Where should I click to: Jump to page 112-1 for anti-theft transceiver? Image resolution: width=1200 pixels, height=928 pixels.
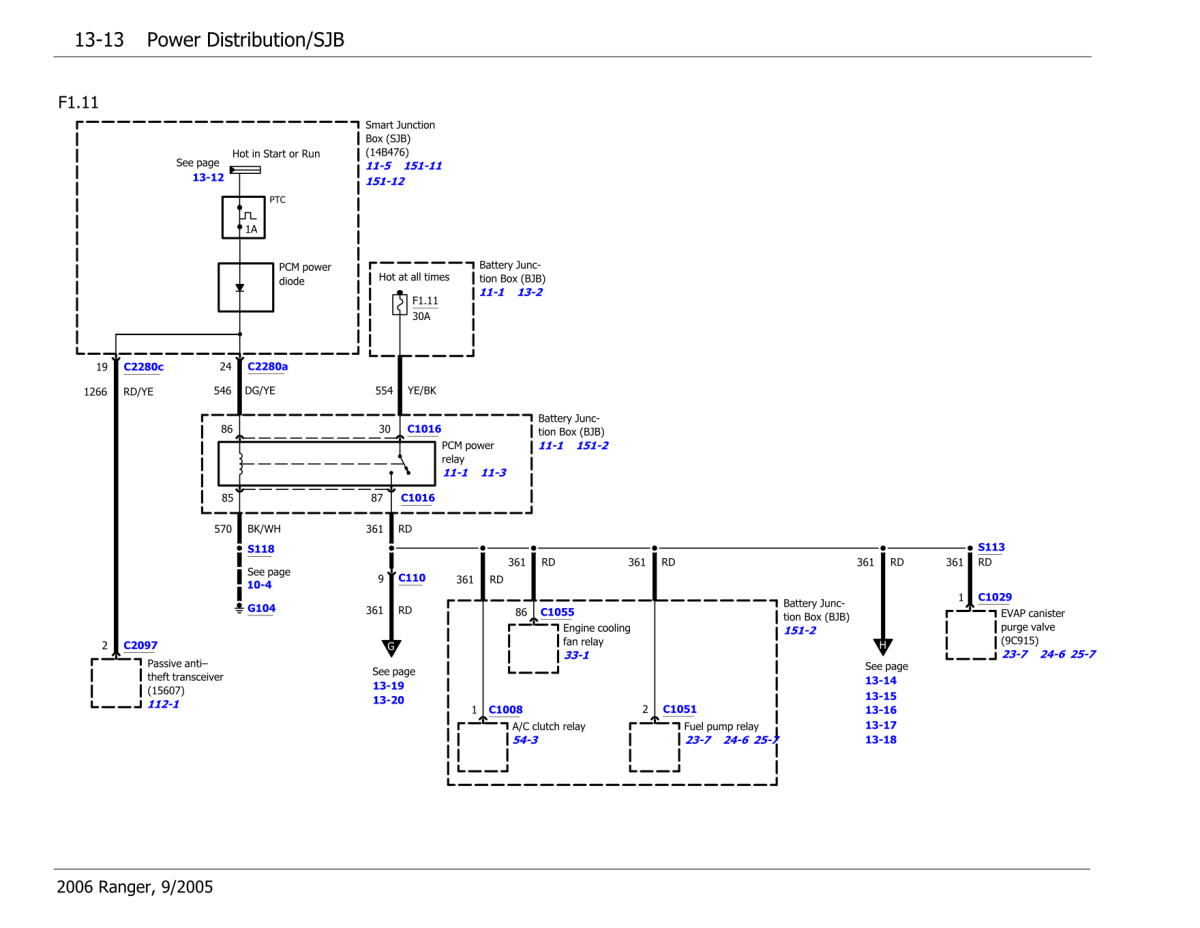163,704
